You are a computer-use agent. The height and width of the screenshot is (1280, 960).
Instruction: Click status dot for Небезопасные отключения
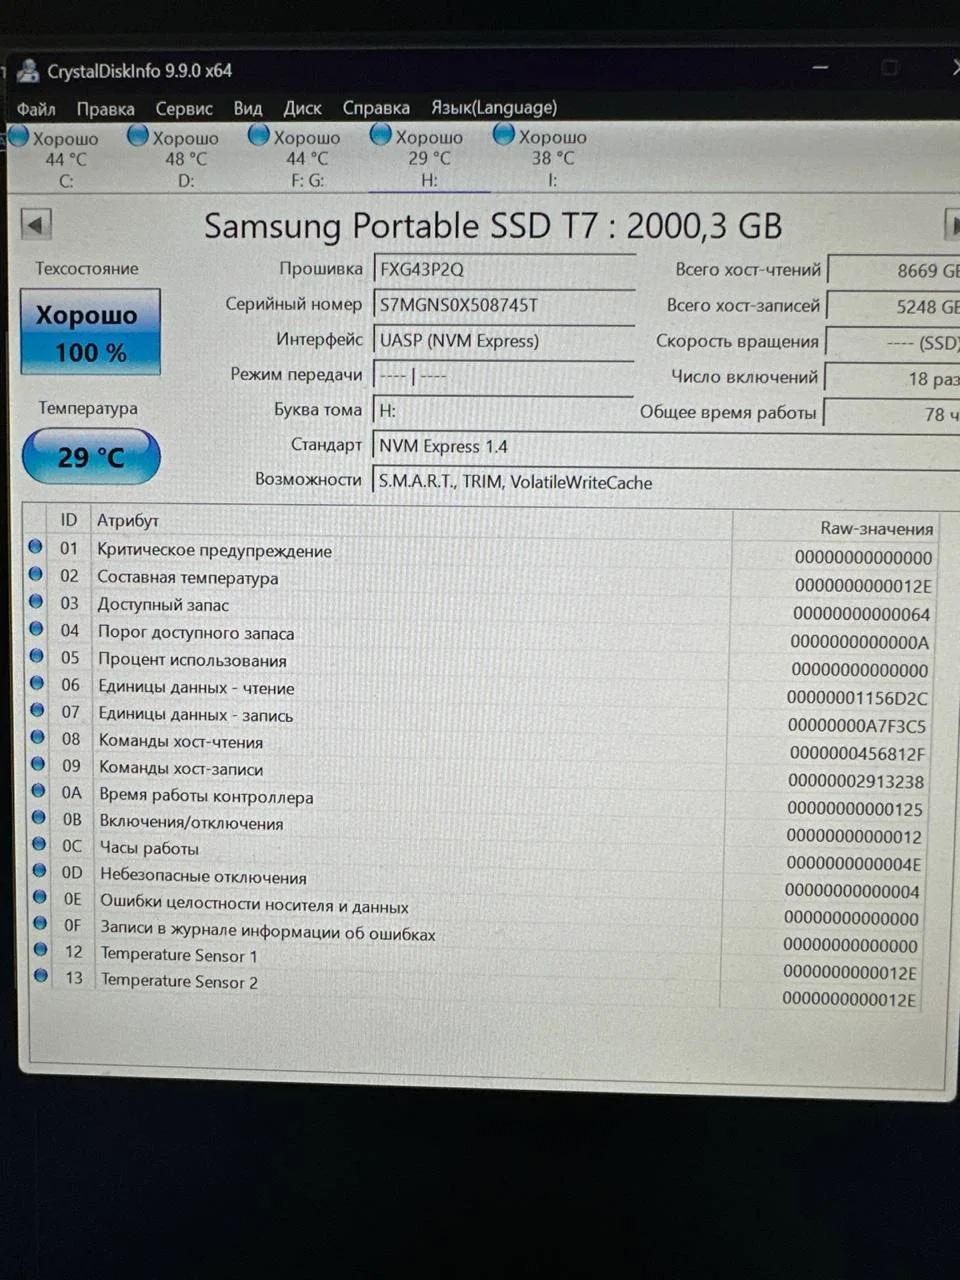[40, 870]
